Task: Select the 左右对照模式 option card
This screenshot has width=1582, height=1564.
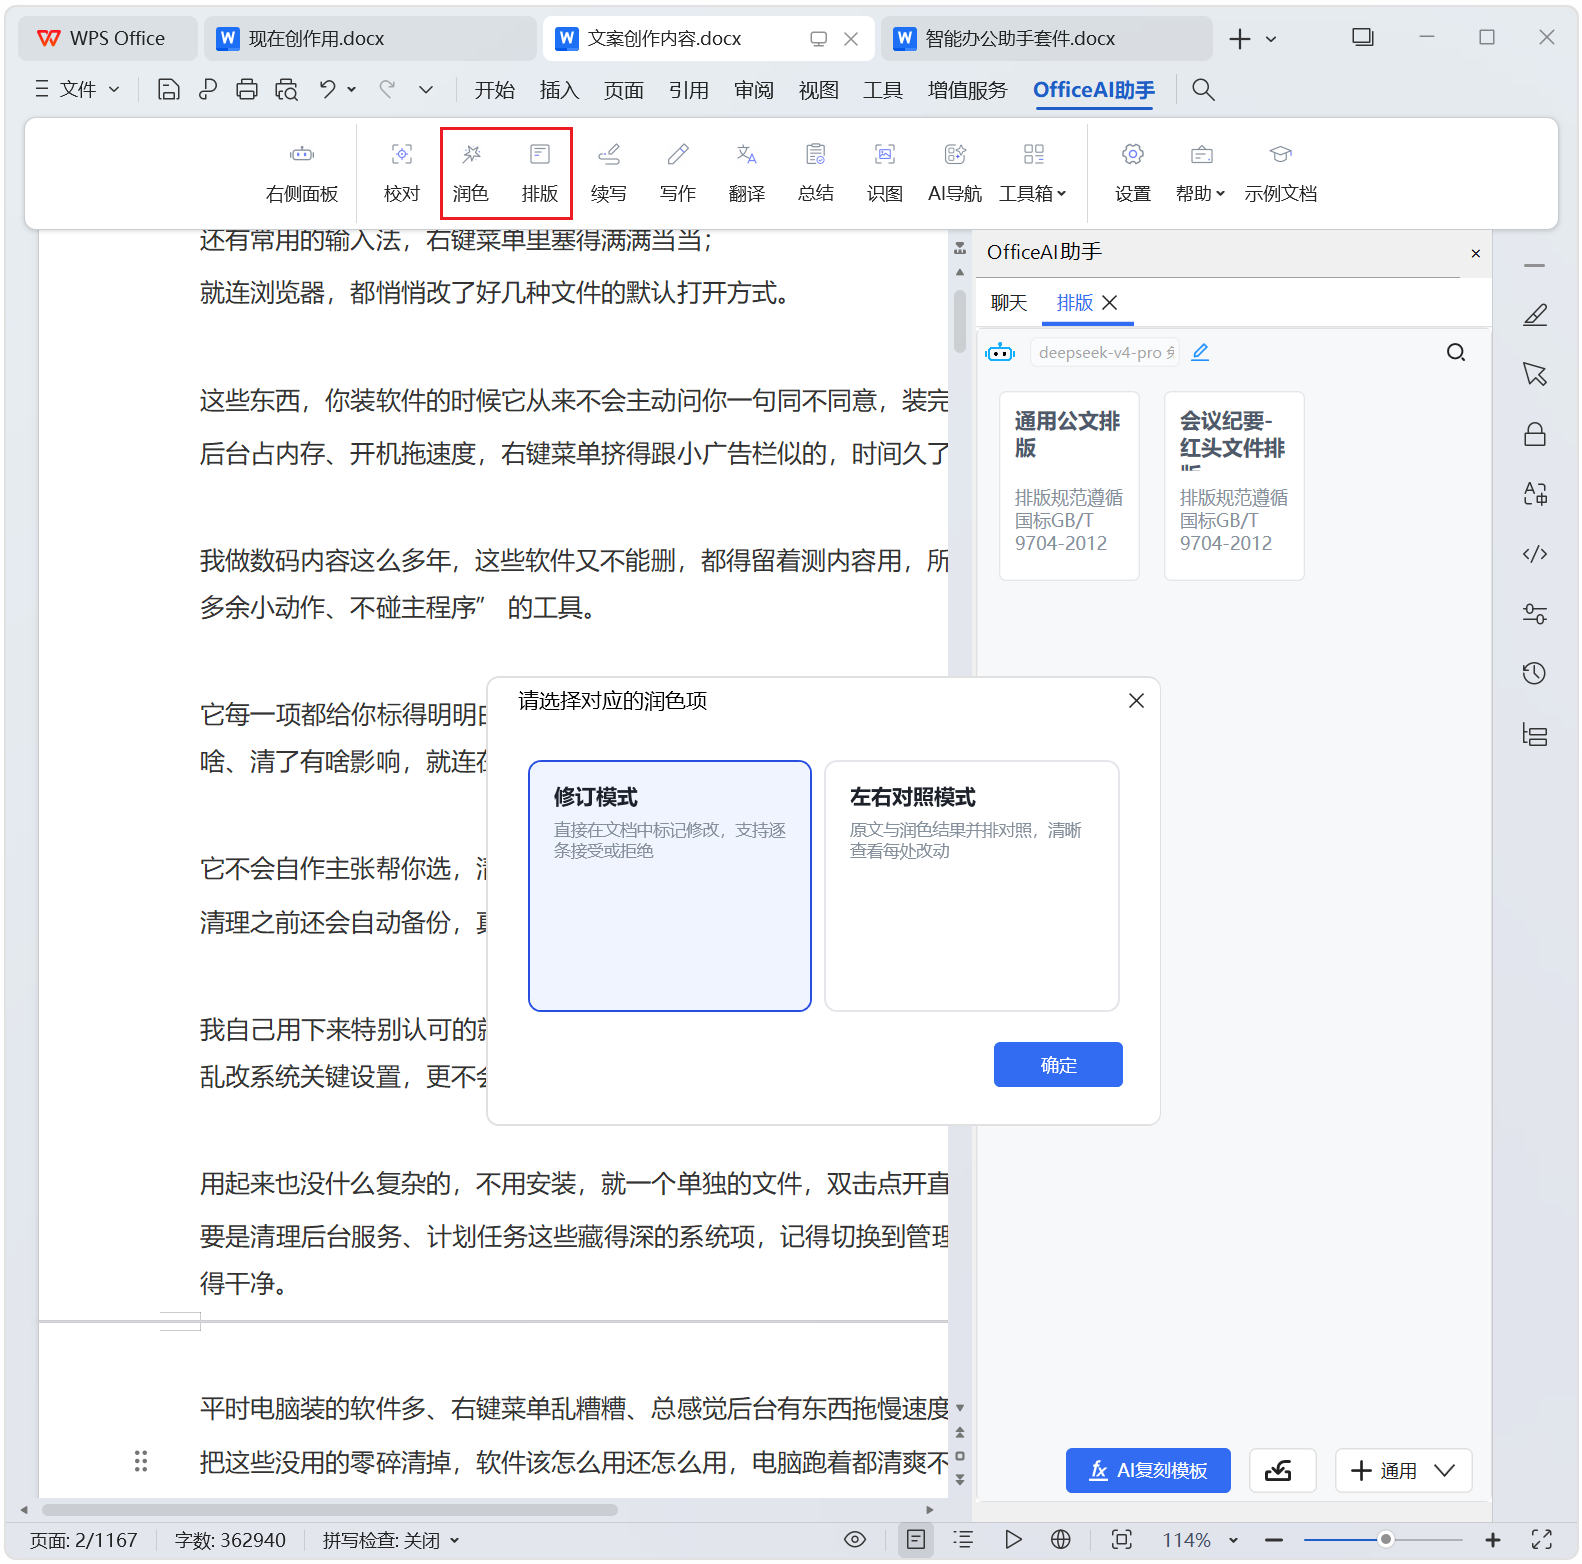Action: pyautogui.click(x=972, y=886)
